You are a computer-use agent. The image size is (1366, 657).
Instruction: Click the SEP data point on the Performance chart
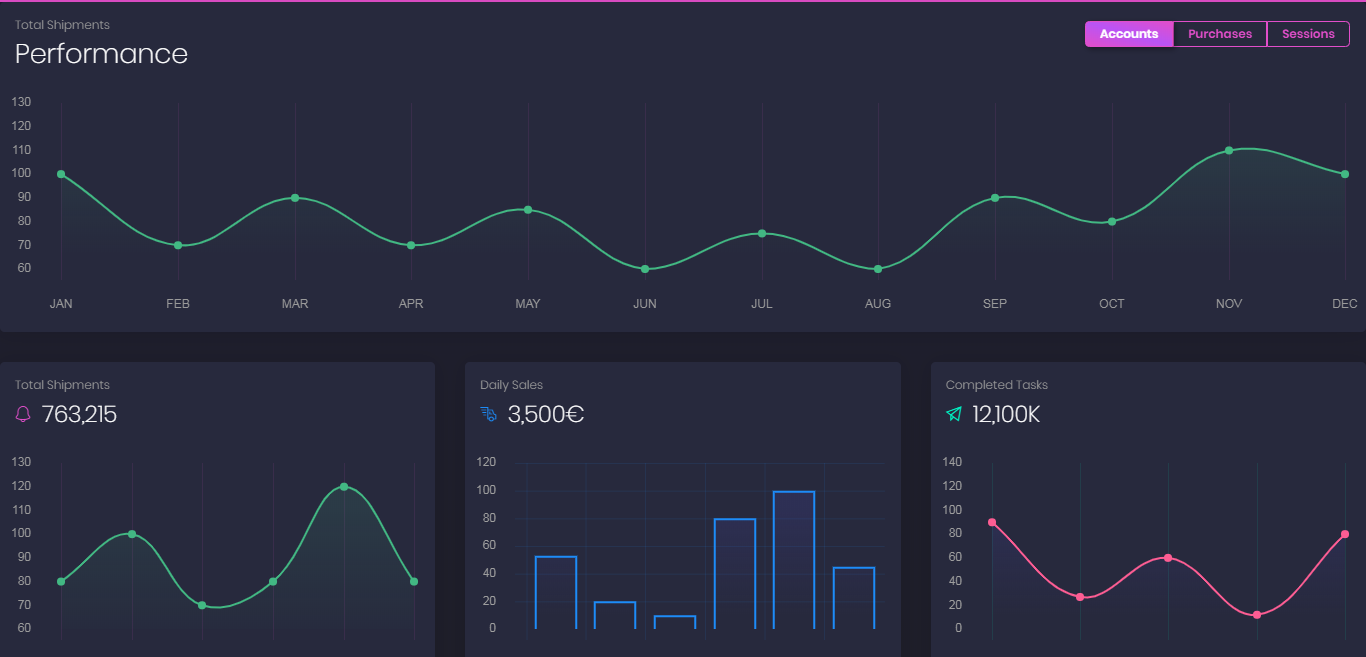point(995,198)
